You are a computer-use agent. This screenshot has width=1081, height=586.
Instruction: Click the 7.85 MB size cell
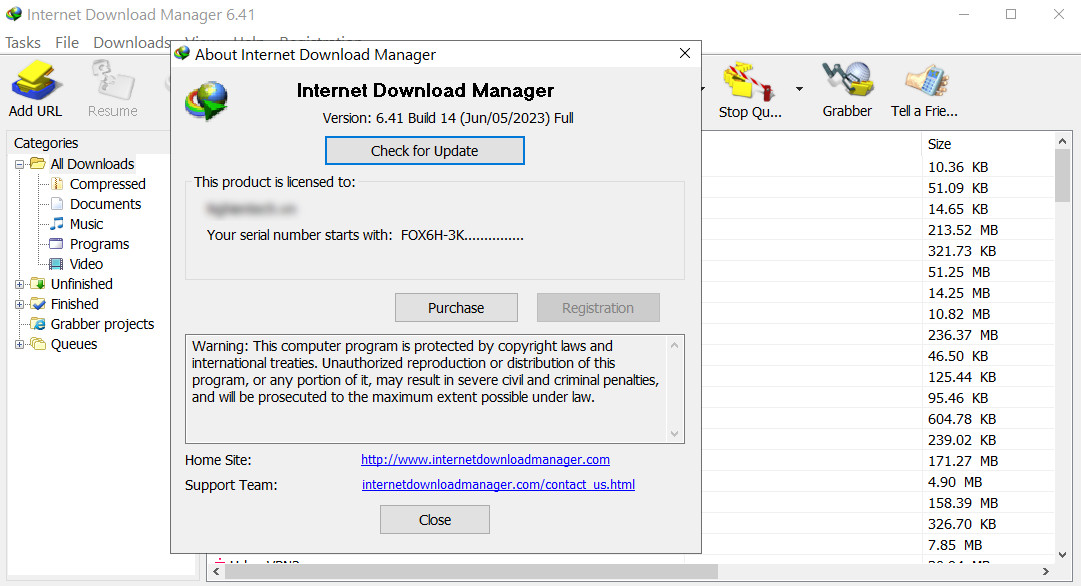coord(955,545)
